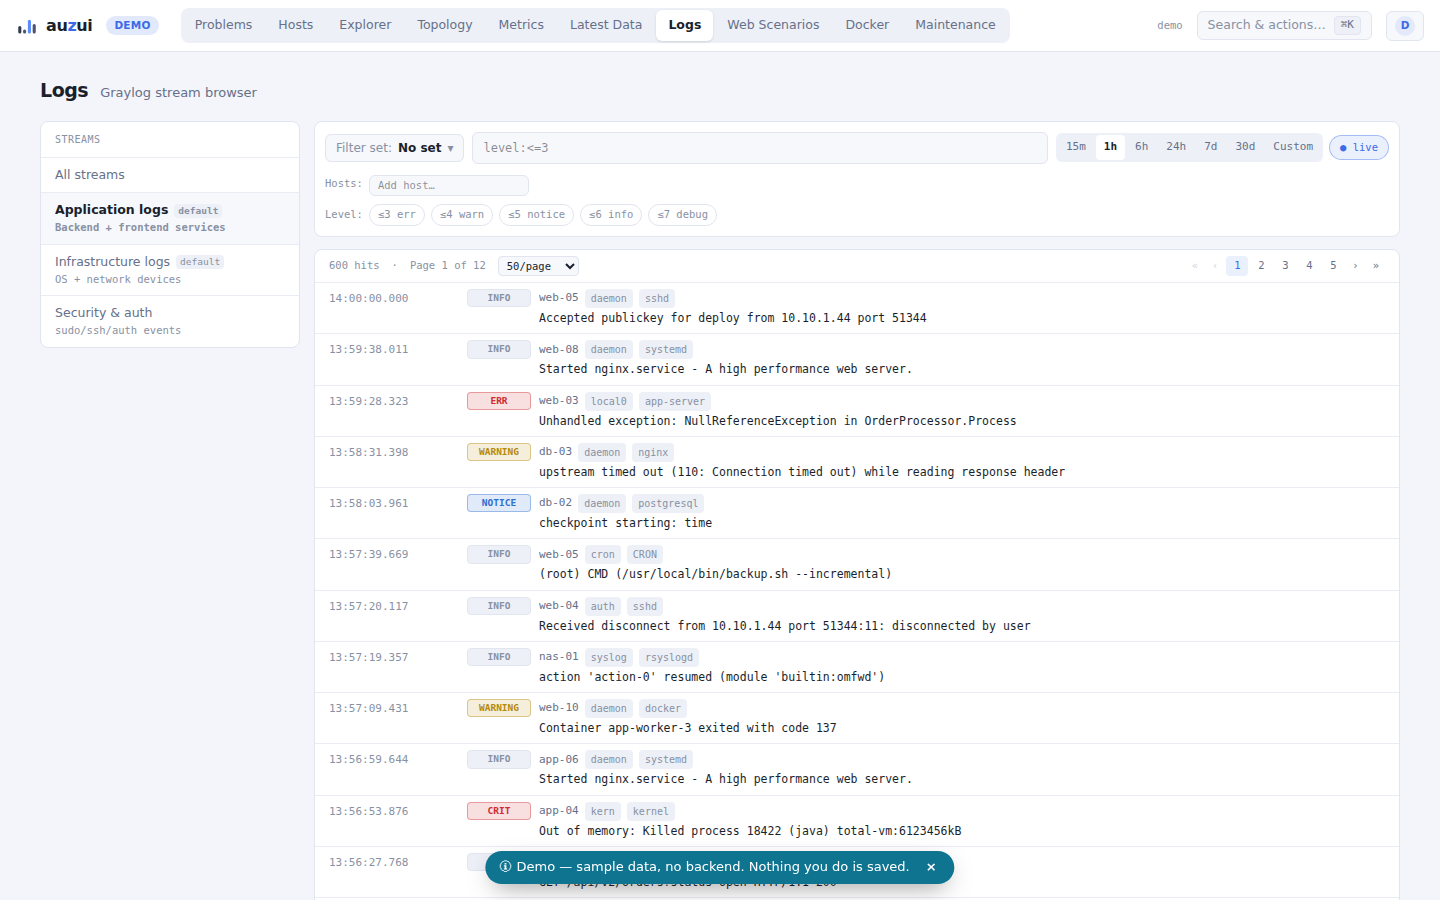Toggle the live streaming mode
Image resolution: width=1440 pixels, height=900 pixels.
(x=1358, y=147)
